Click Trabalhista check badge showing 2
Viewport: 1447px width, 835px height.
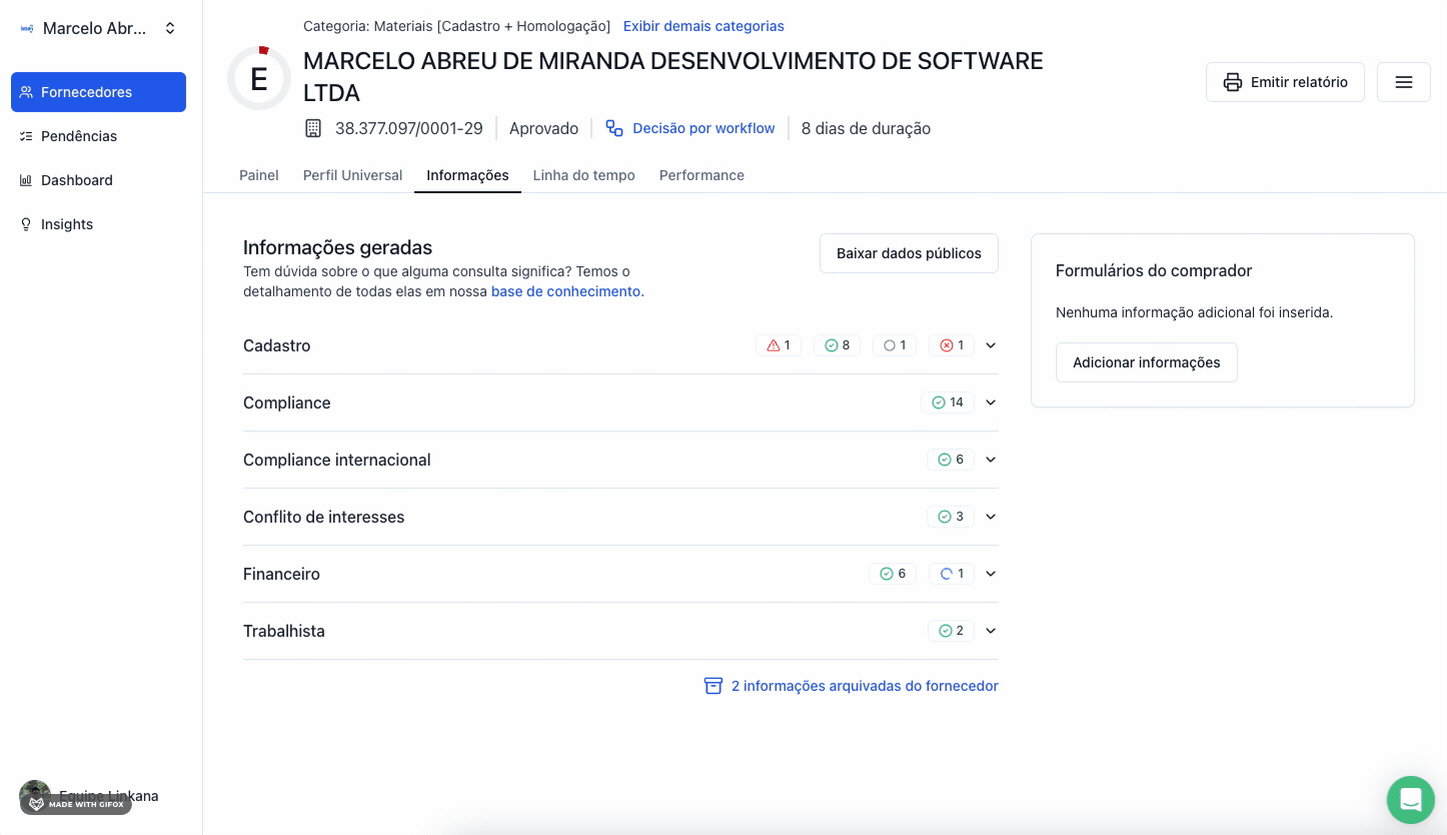(x=951, y=630)
